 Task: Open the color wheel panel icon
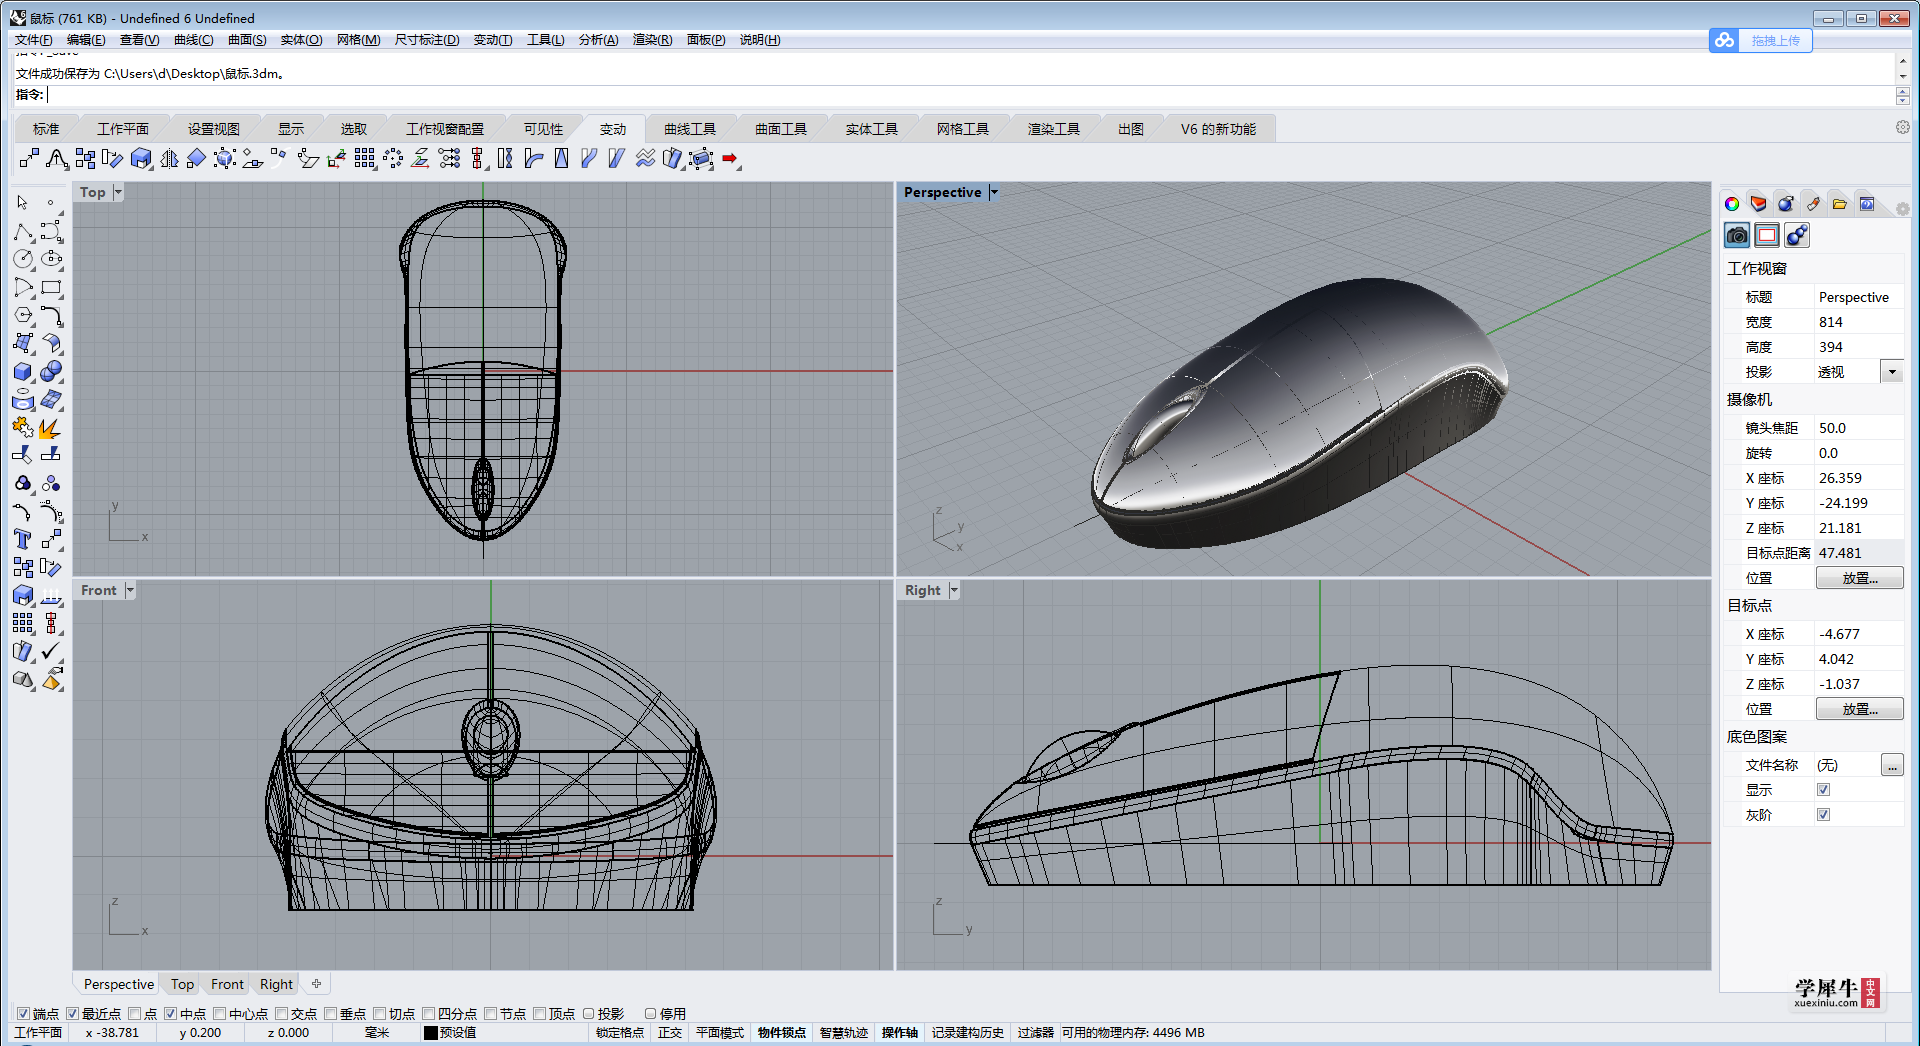1732,204
